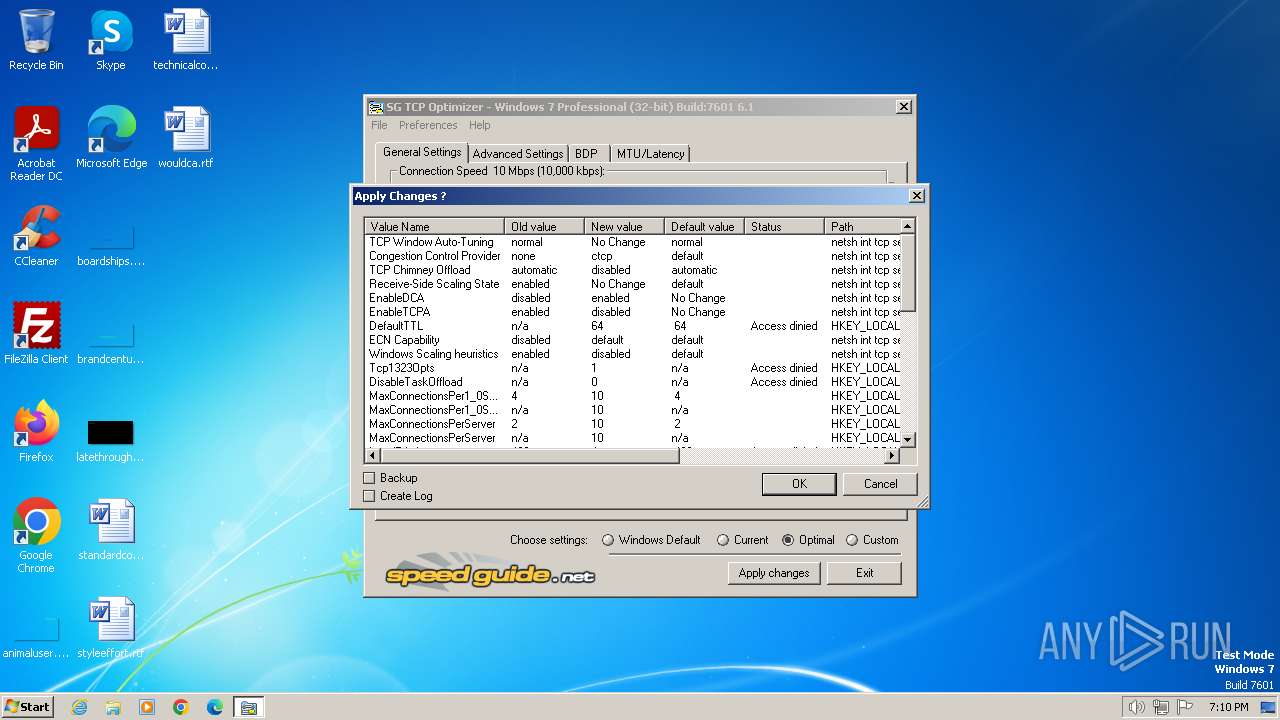Launch the Microsoft Edge desktop shortcut

(x=111, y=138)
